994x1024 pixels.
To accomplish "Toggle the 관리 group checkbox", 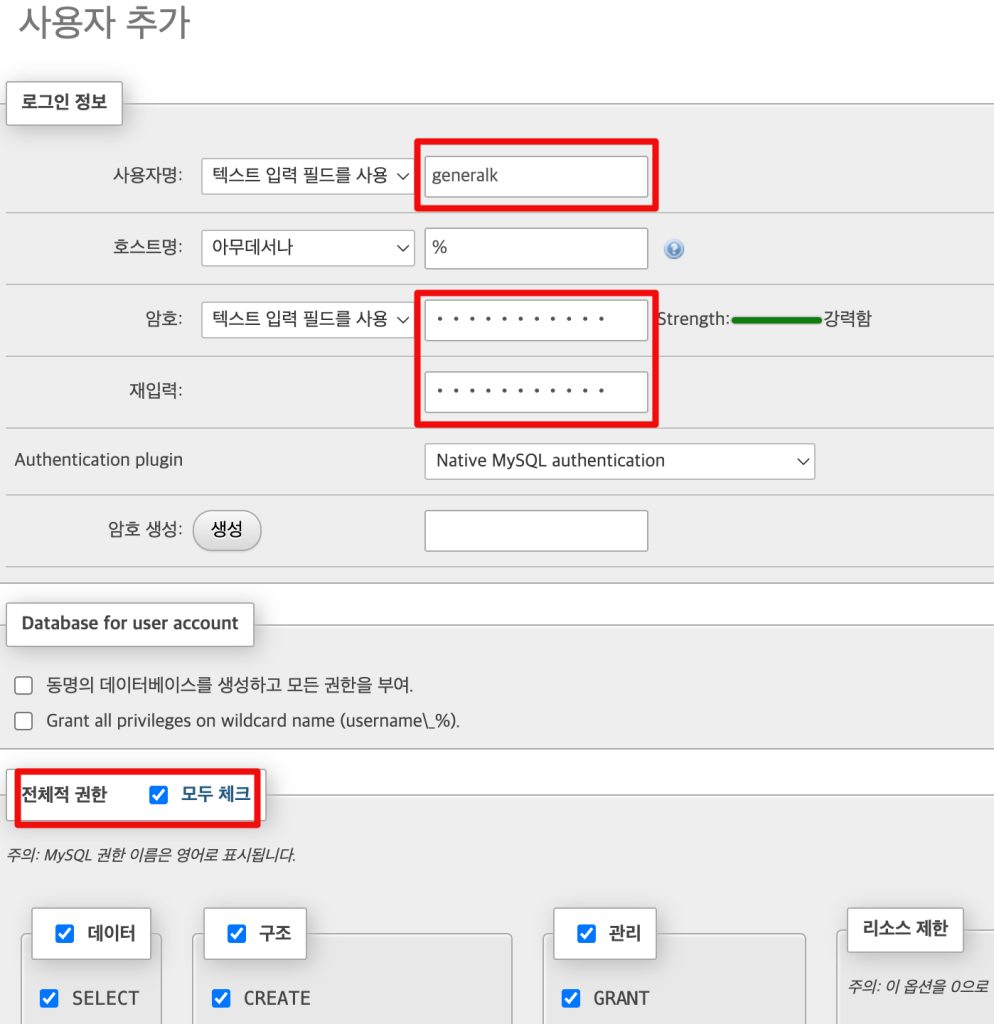I will click(586, 933).
